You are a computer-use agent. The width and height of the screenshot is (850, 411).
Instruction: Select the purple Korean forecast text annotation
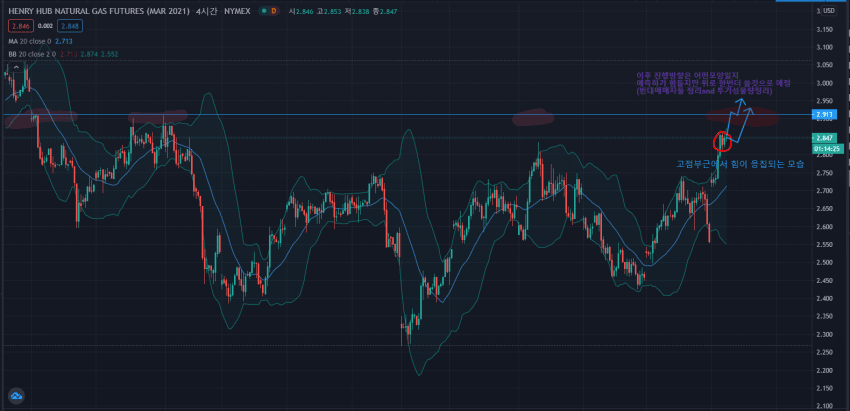coord(714,84)
